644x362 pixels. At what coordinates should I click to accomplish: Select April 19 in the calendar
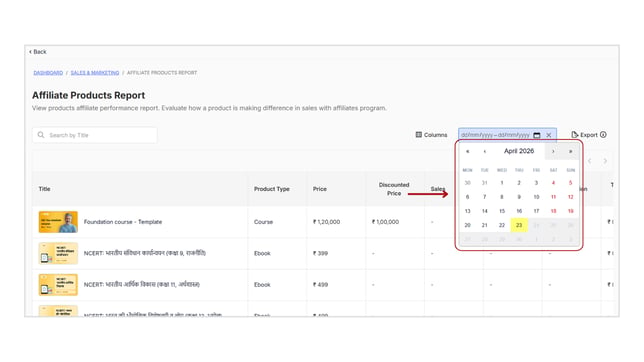pos(570,211)
